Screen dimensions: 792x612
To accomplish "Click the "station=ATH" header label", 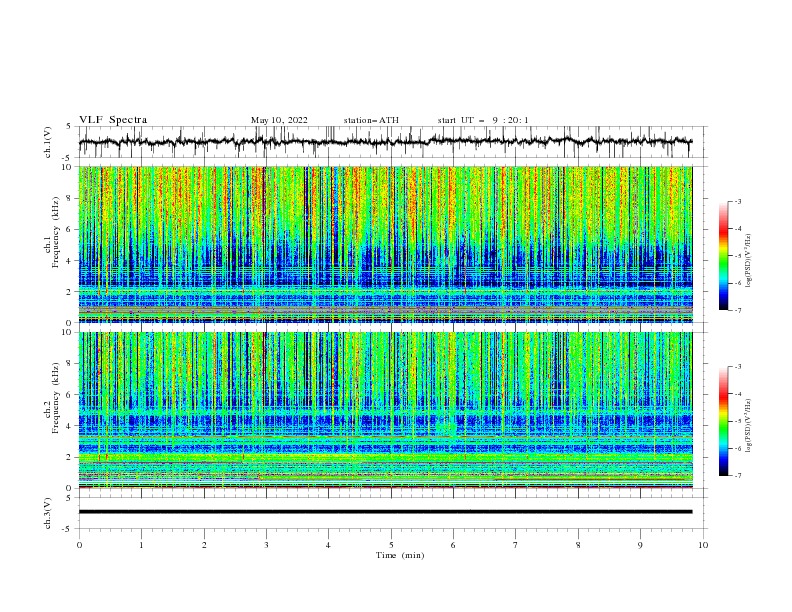I will pyautogui.click(x=371, y=120).
